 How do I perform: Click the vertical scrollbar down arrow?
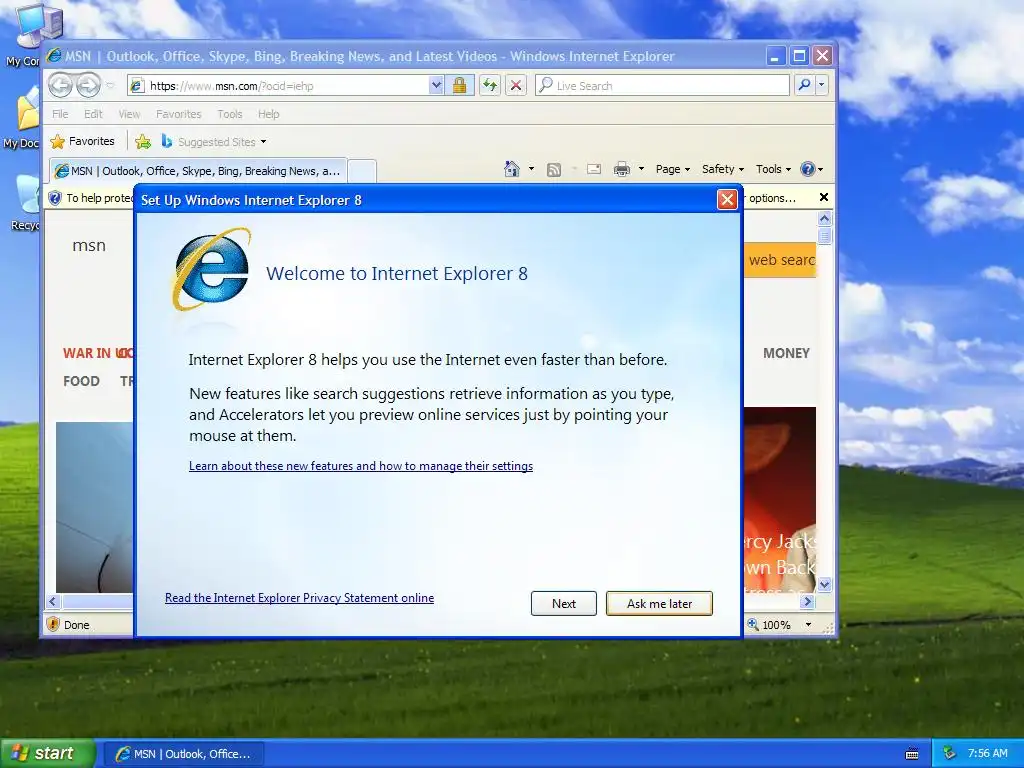tap(824, 584)
